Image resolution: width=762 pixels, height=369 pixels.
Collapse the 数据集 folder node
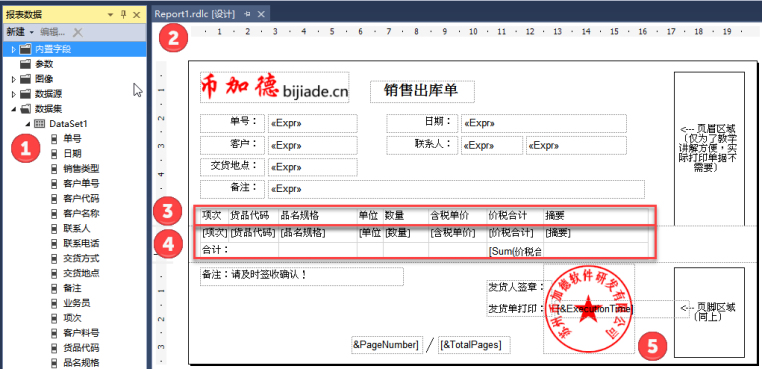tap(14, 109)
